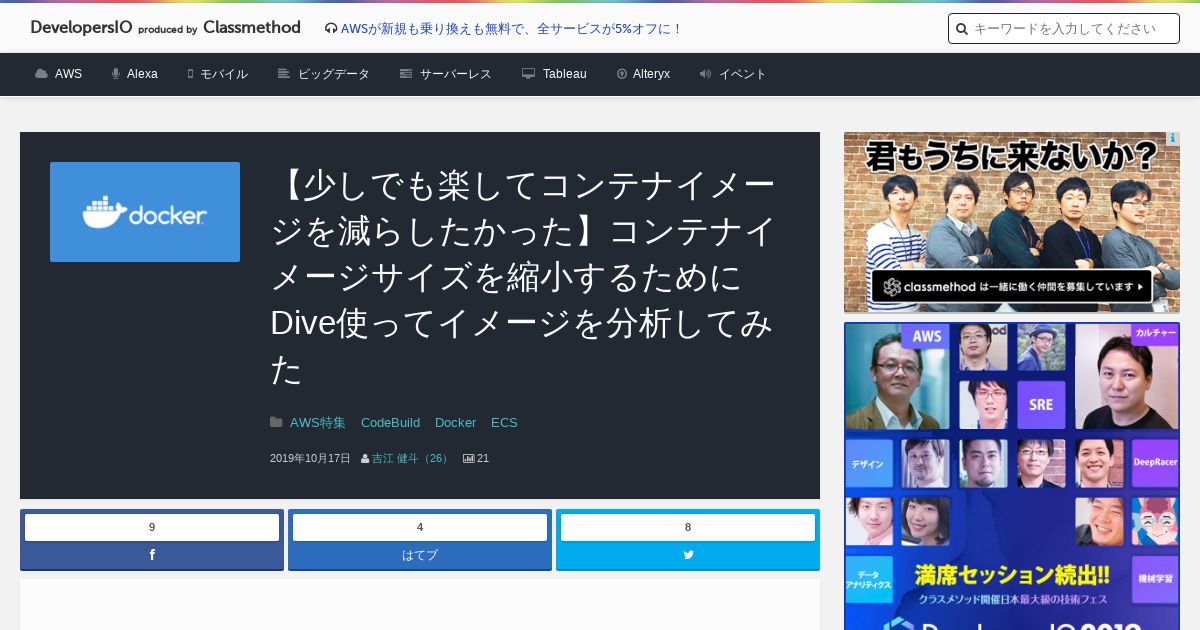Image resolution: width=1200 pixels, height=630 pixels.
Task: Open the CodeBuild category tag
Action: pyautogui.click(x=390, y=423)
